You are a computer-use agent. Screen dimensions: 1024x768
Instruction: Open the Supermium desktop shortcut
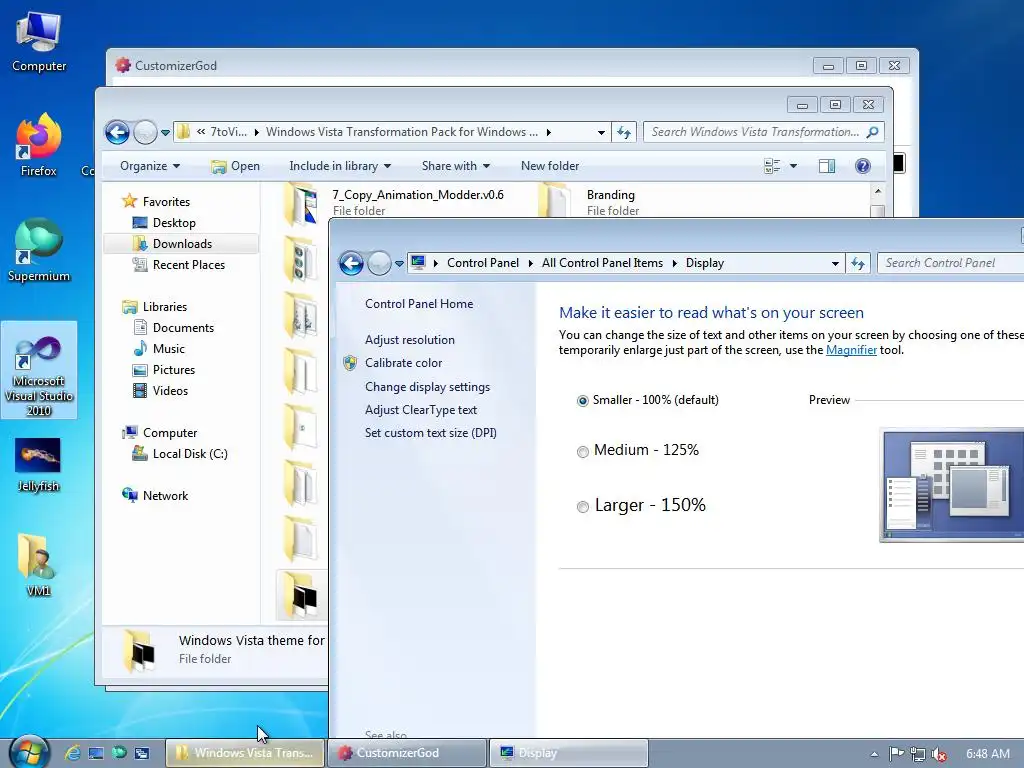(39, 251)
